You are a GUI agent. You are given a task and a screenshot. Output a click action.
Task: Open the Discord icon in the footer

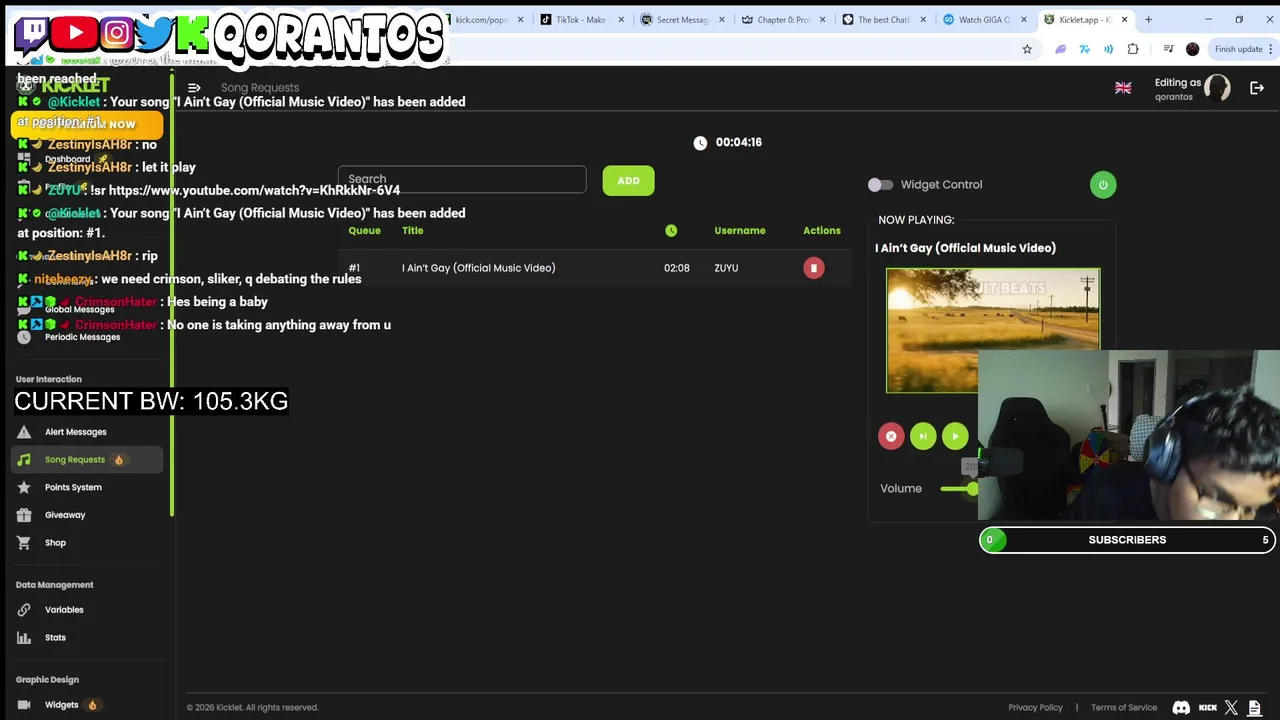coord(1181,708)
